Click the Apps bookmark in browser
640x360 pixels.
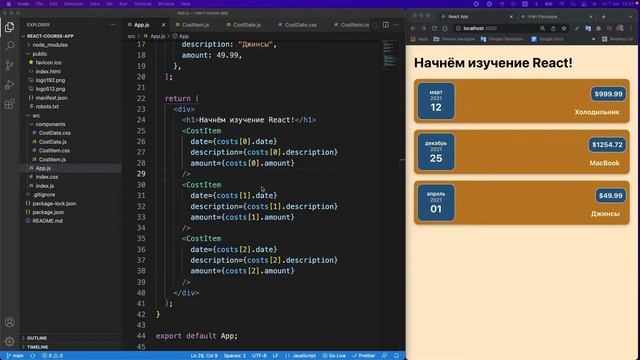pyautogui.click(x=419, y=39)
